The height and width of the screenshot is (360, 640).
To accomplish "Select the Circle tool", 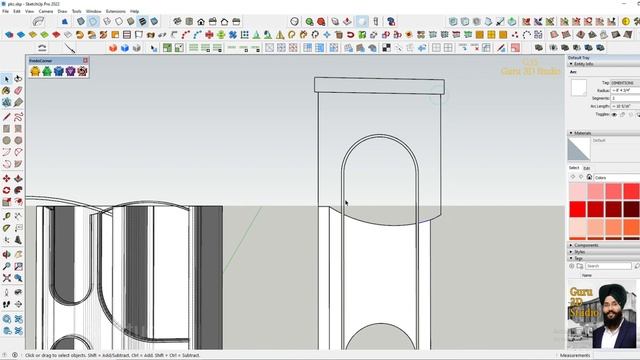I will (x=7, y=140).
